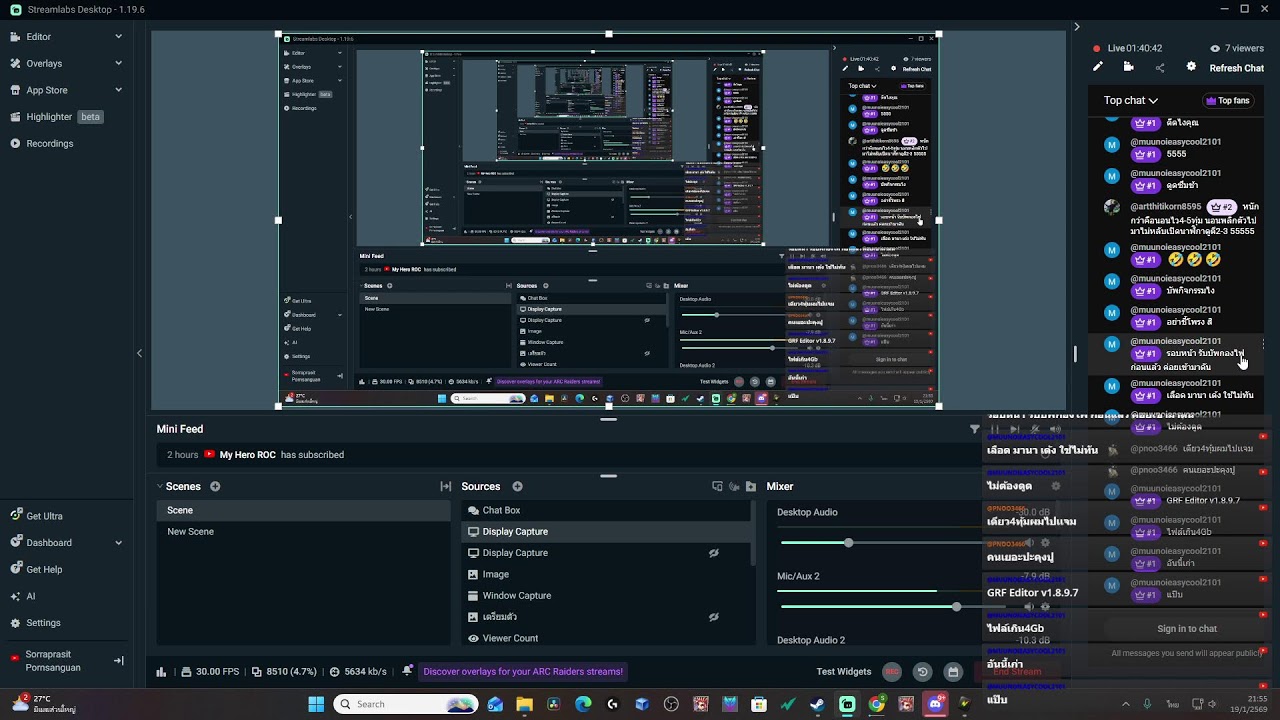Expand the App Store dropdown chevron
This screenshot has width=1280, height=720.
[x=118, y=90]
